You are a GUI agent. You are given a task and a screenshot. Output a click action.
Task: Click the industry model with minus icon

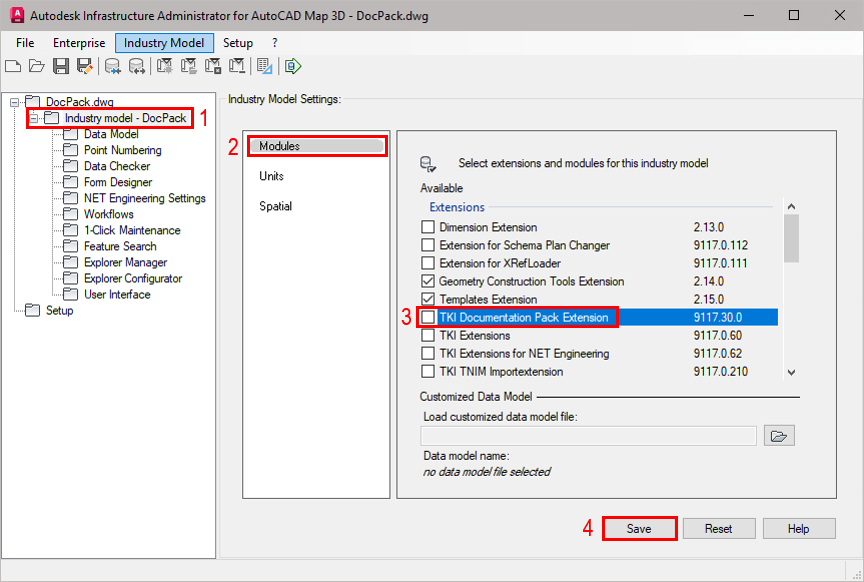point(237,67)
